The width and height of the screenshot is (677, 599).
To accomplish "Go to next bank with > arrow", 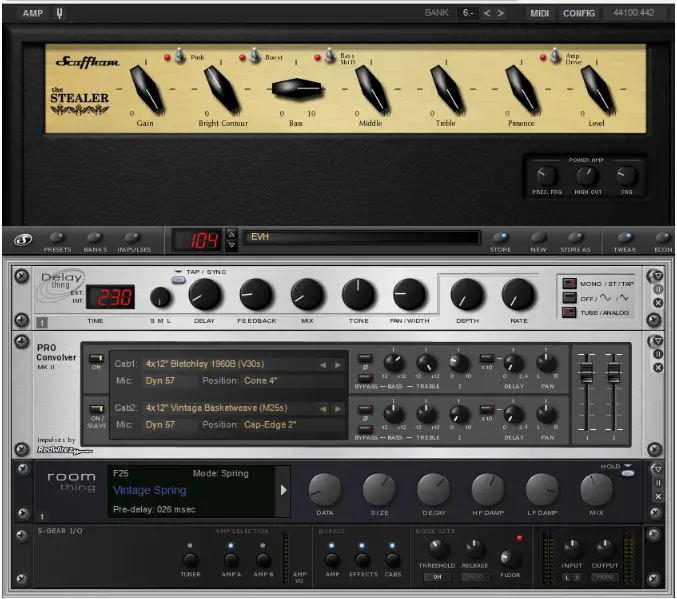I will [x=500, y=13].
